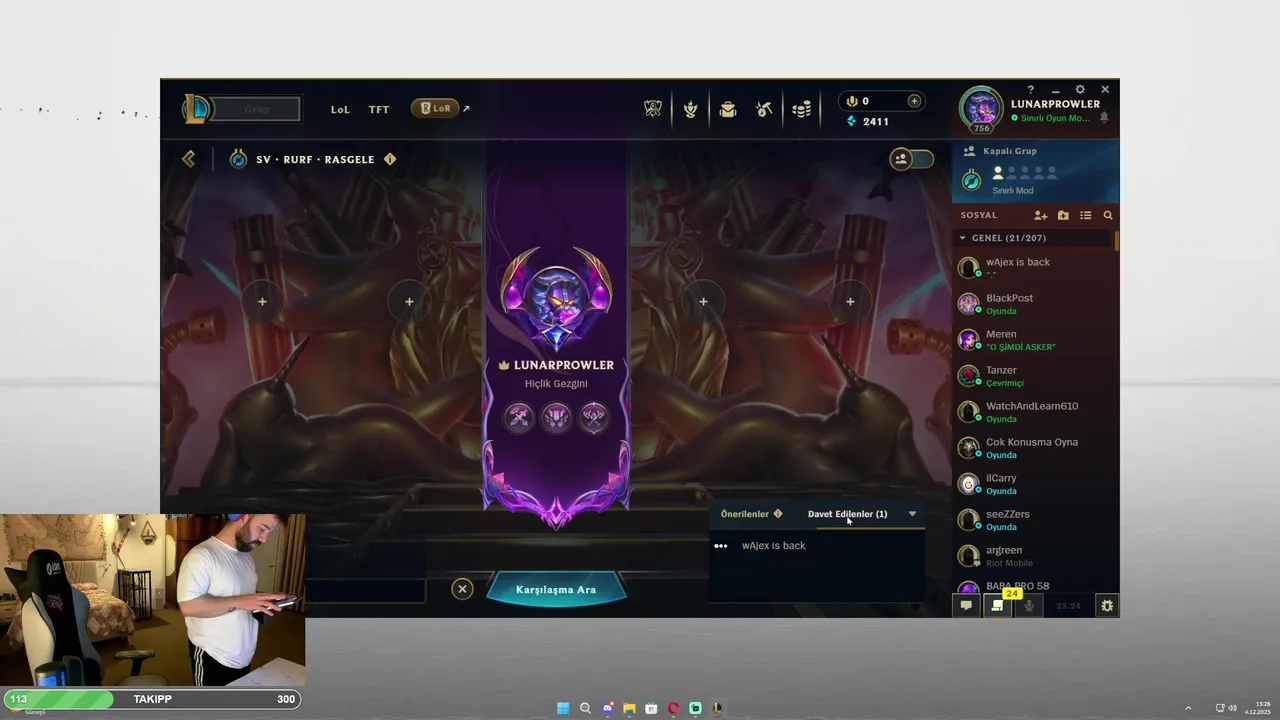This screenshot has width=1280, height=720.
Task: Invite player in slot right of the banner
Action: point(703,301)
